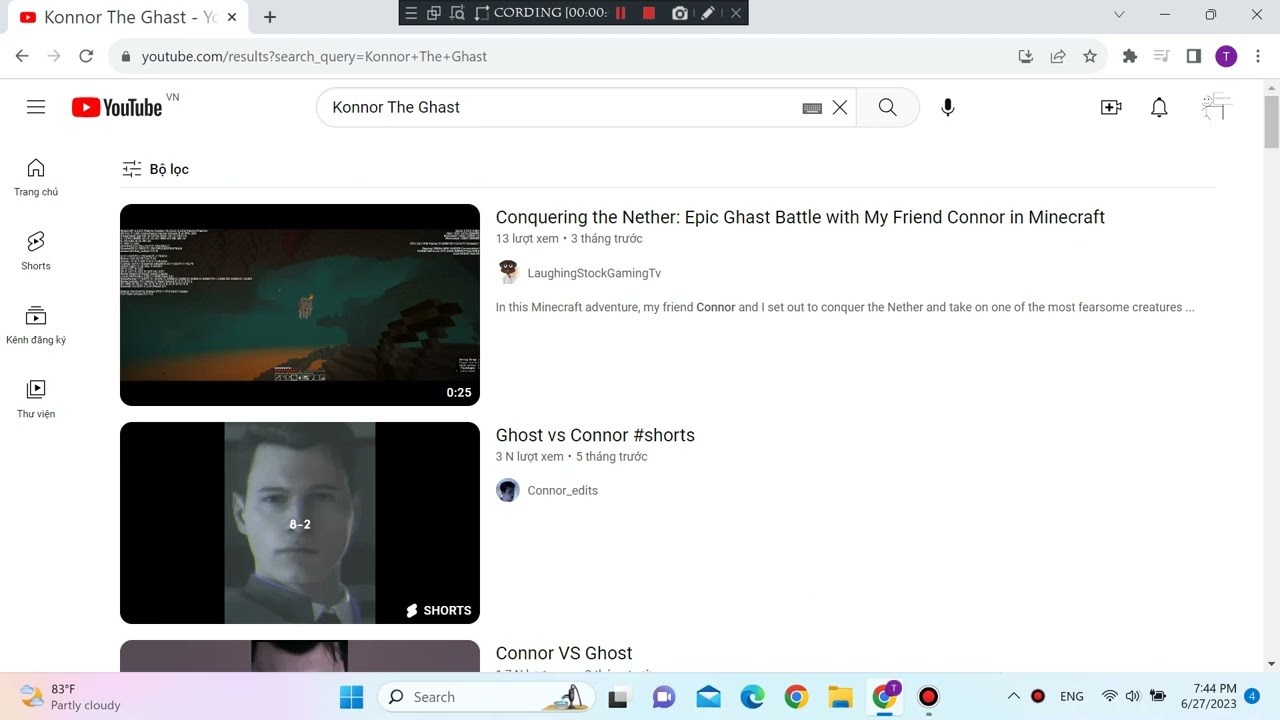Reload the page
The height and width of the screenshot is (720, 1280).
[86, 56]
